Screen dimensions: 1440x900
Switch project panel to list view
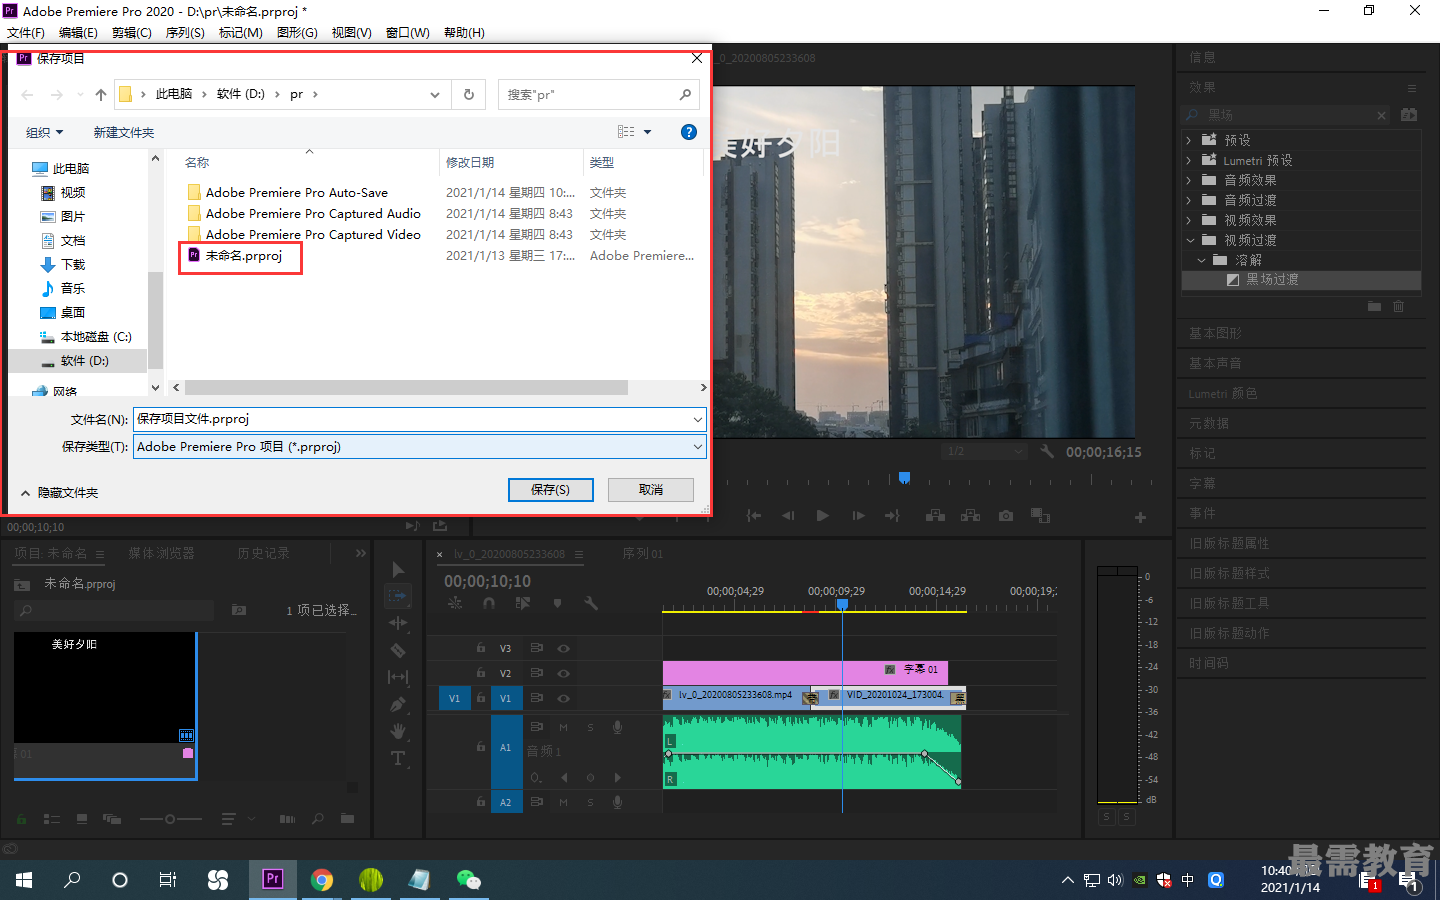(x=52, y=819)
